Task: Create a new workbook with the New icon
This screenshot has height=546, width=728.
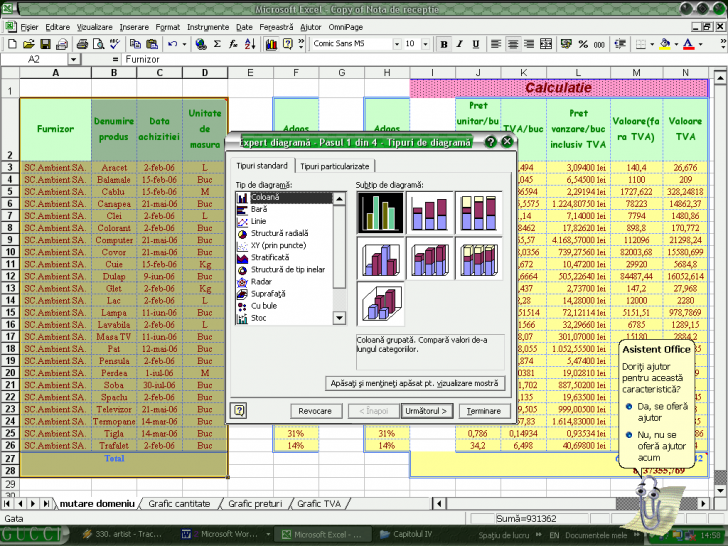Action: click(13, 44)
